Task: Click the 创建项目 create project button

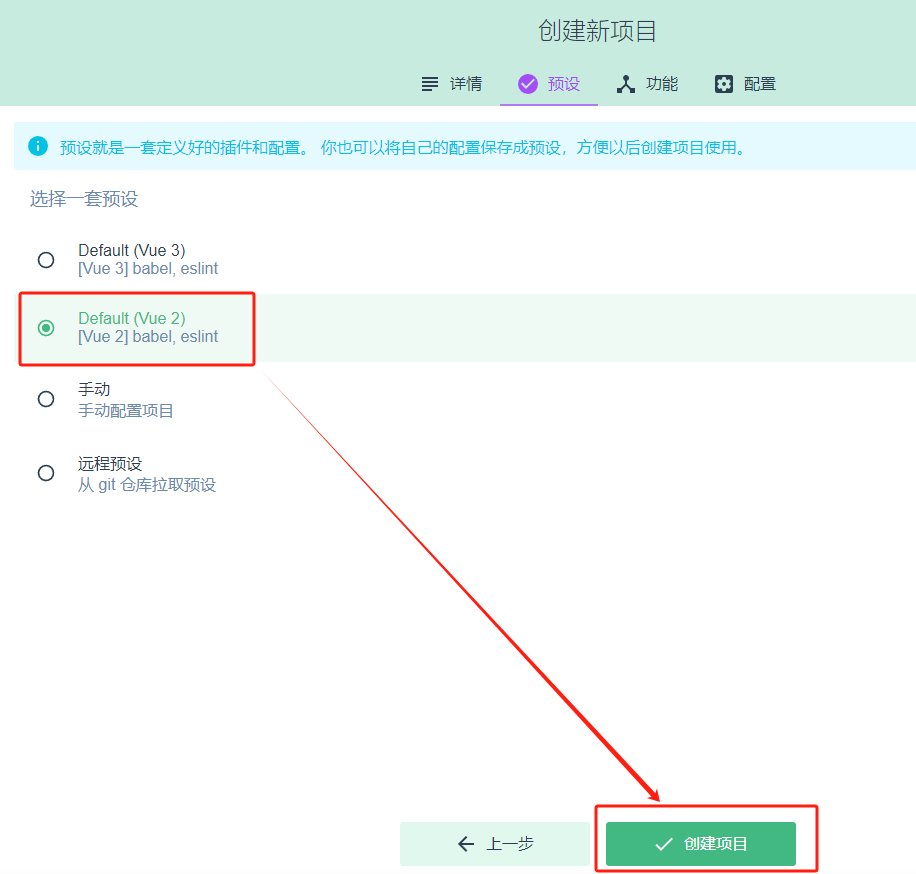Action: tap(700, 844)
